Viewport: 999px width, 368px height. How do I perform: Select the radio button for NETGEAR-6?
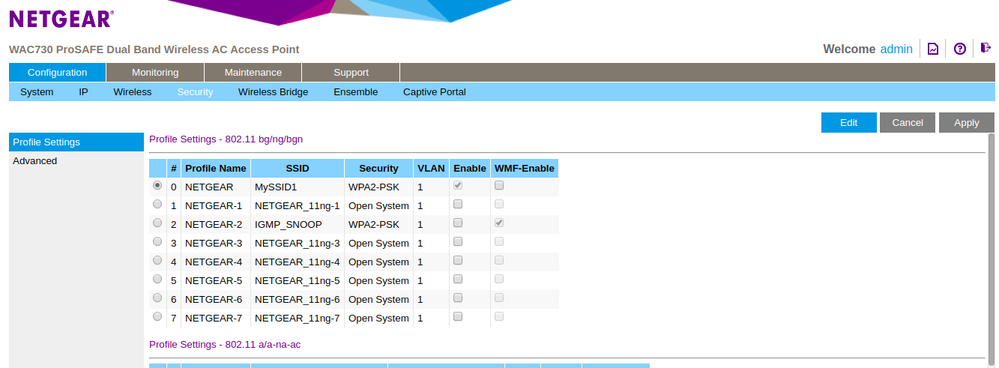click(157, 298)
